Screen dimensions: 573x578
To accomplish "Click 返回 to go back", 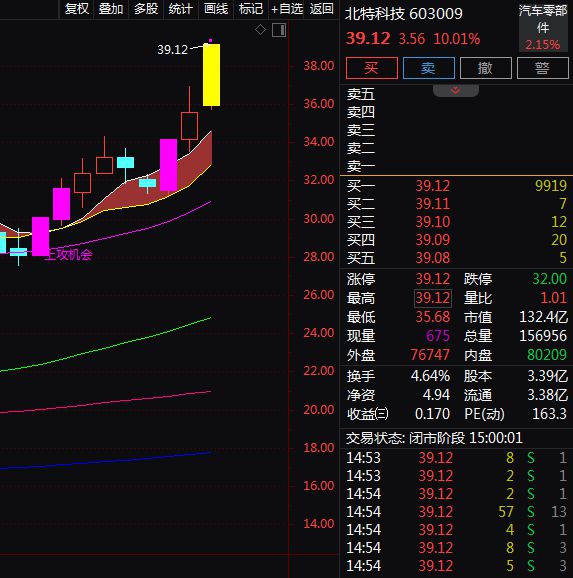I will [x=322, y=8].
